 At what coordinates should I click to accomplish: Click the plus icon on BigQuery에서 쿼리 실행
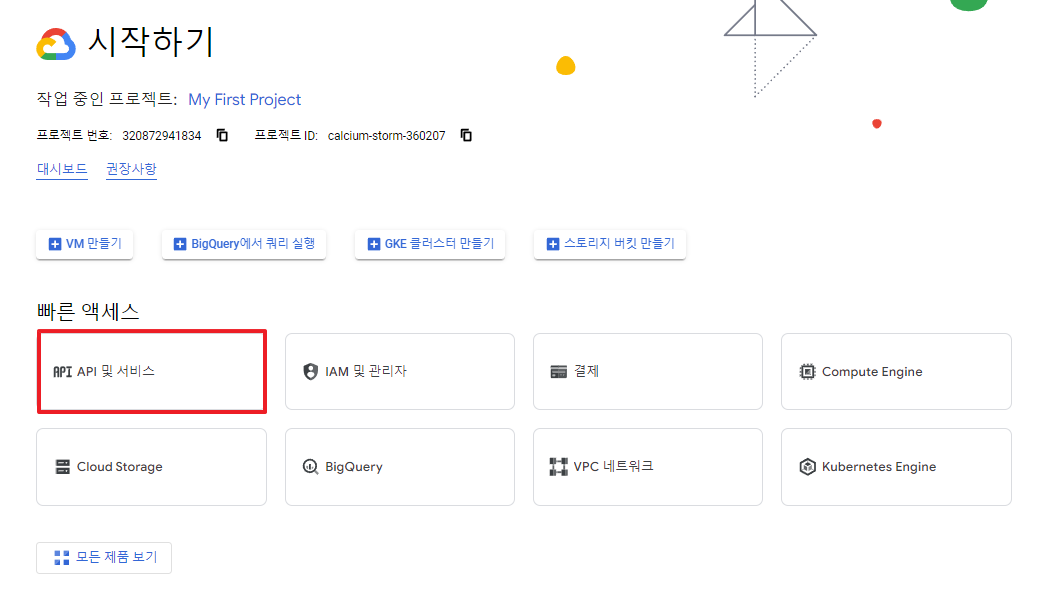(x=180, y=245)
